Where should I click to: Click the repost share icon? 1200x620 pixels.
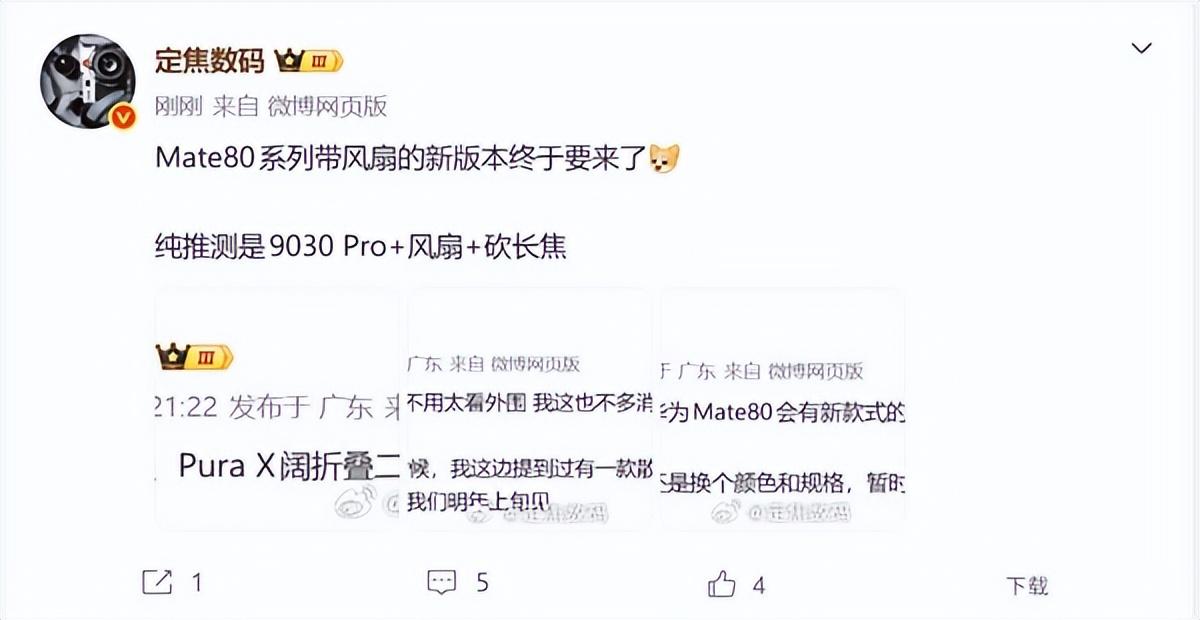pos(157,582)
